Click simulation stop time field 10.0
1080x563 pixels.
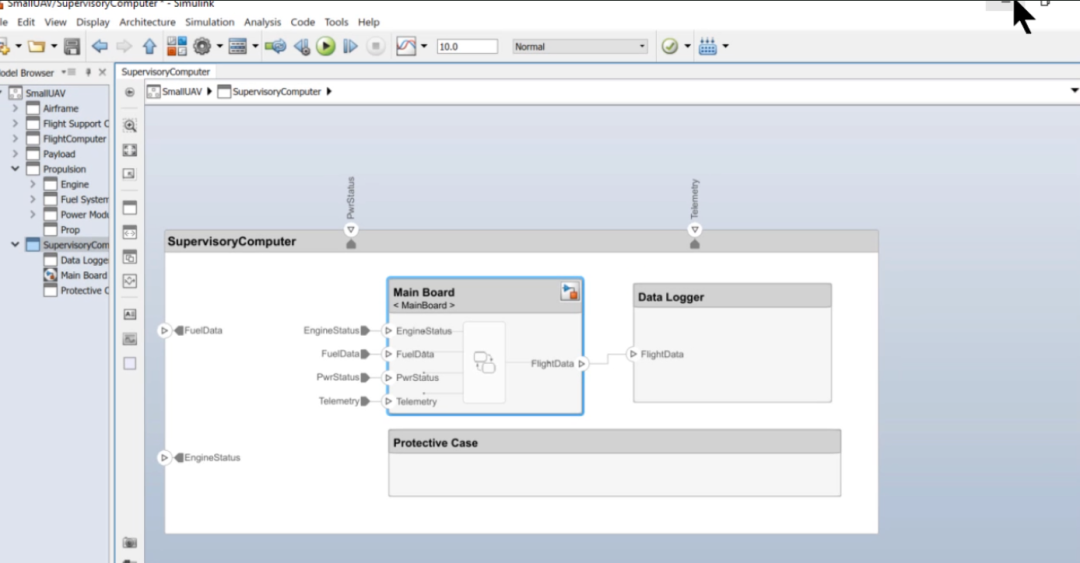(467, 46)
